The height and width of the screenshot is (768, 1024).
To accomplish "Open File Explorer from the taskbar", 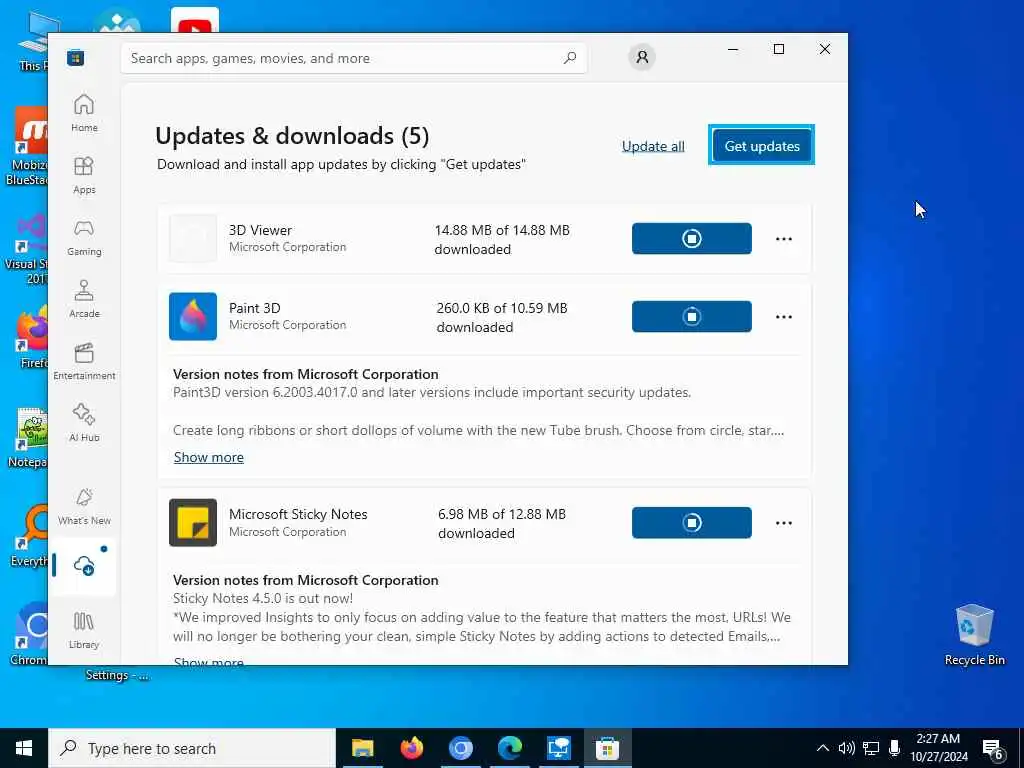I will (x=362, y=748).
